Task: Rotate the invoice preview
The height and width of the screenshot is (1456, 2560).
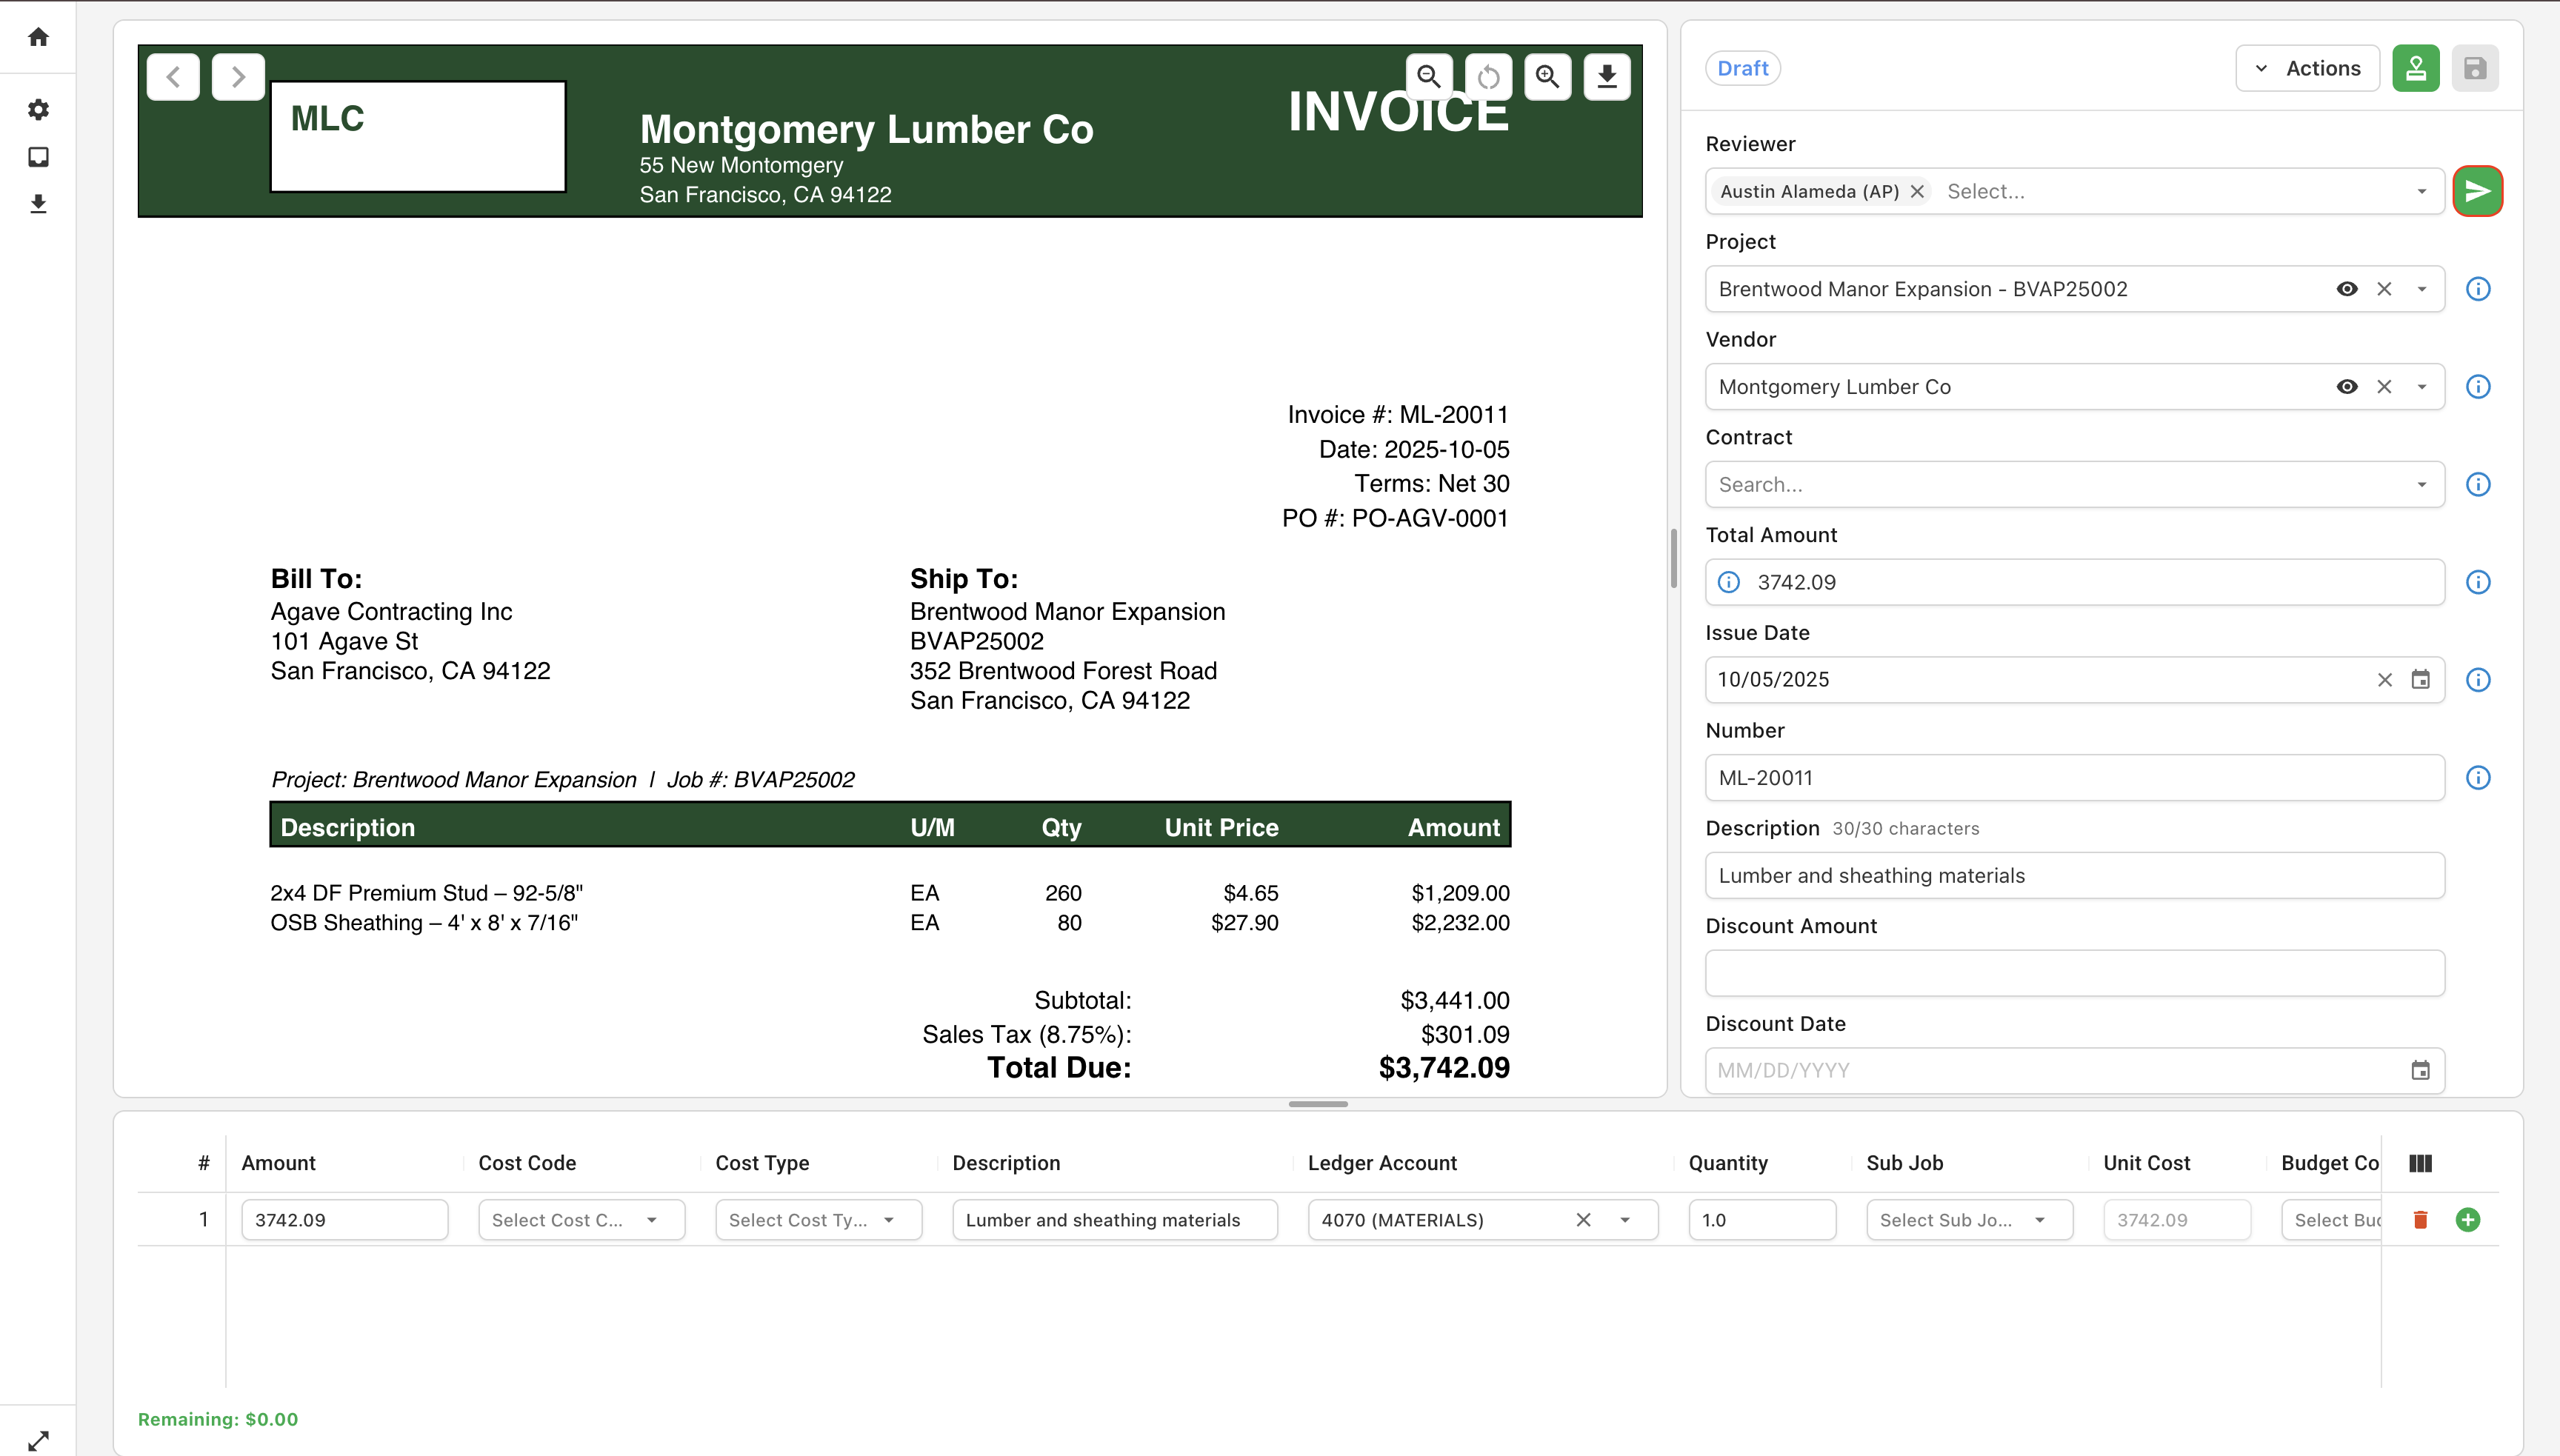Action: tap(1489, 77)
